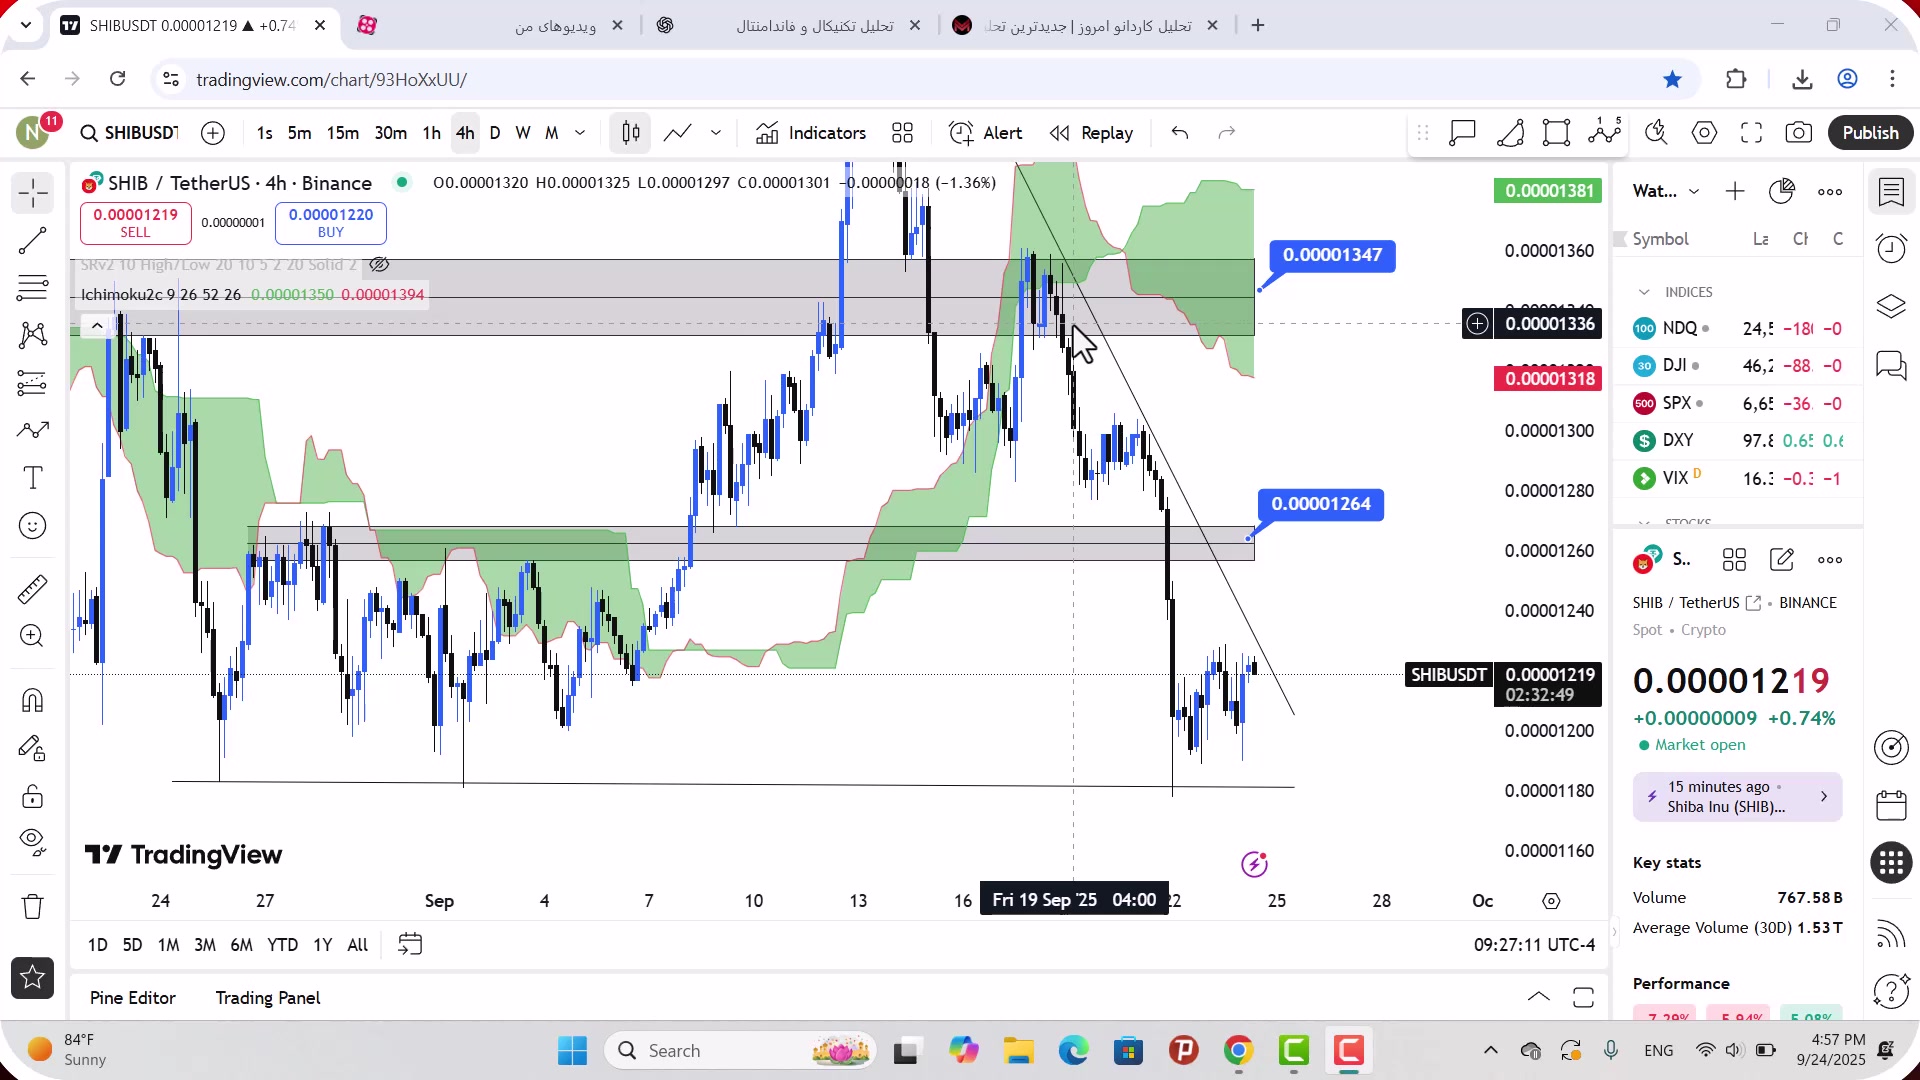Open the timeframe dropdown arrow
Viewport: 1920px width, 1080px height.
pos(580,133)
